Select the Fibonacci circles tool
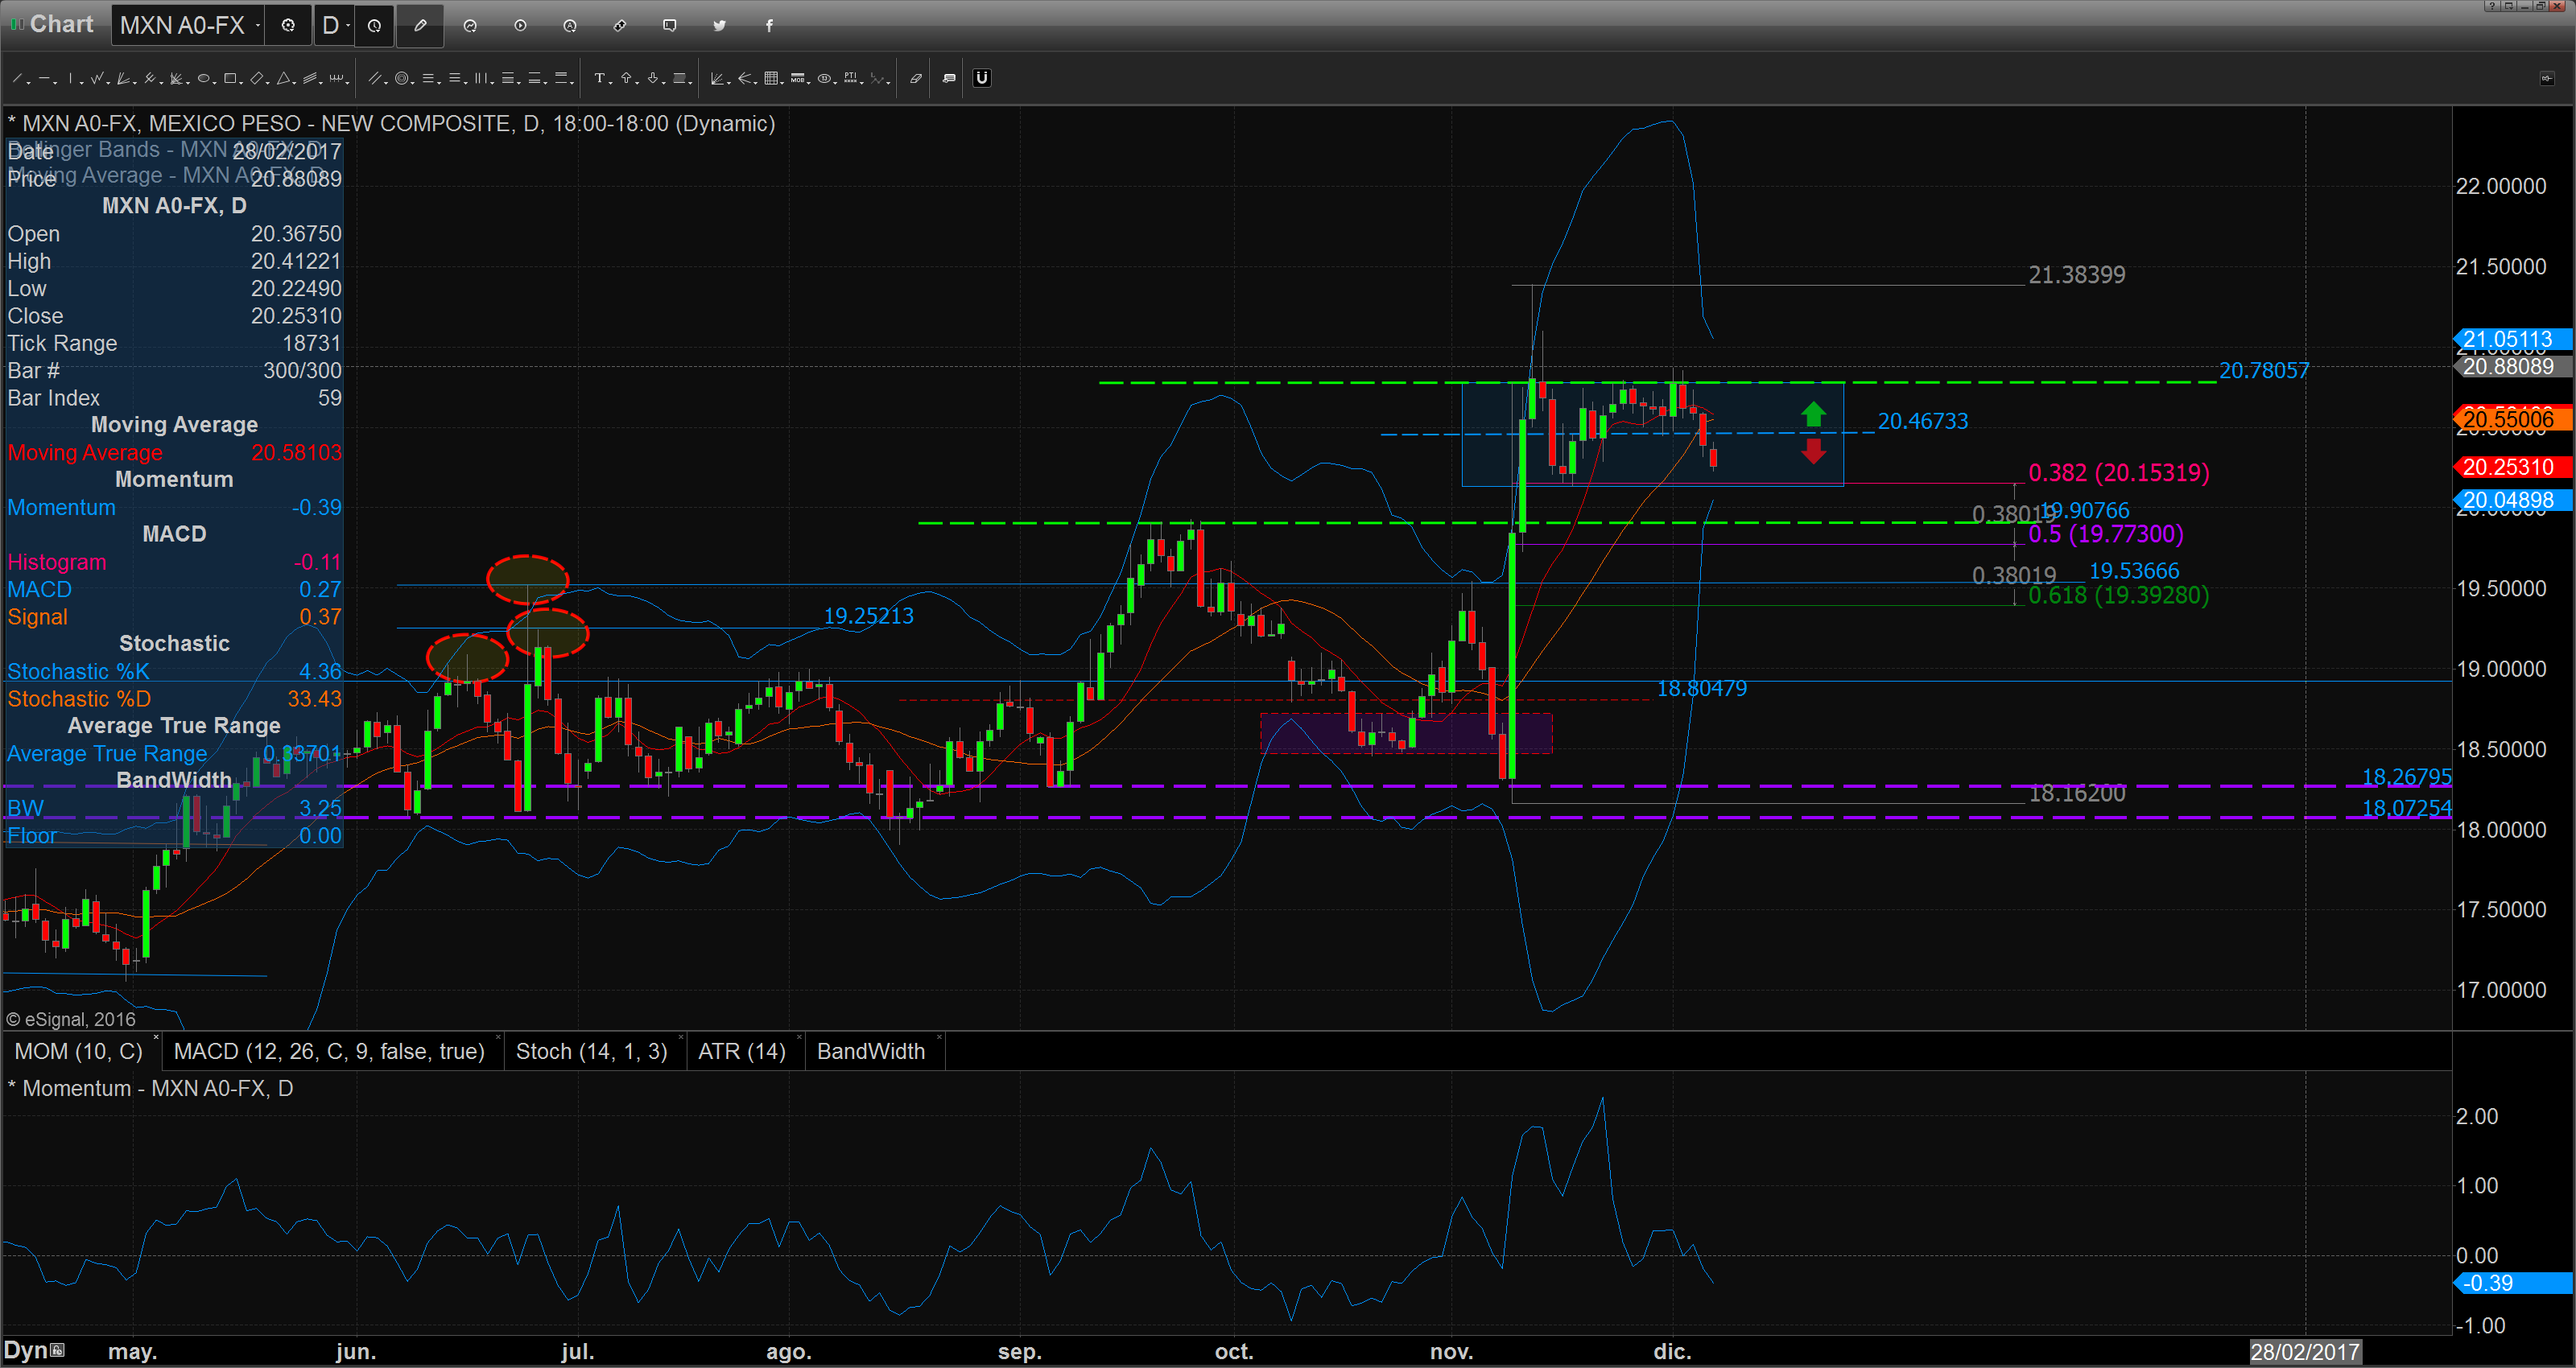 403,78
